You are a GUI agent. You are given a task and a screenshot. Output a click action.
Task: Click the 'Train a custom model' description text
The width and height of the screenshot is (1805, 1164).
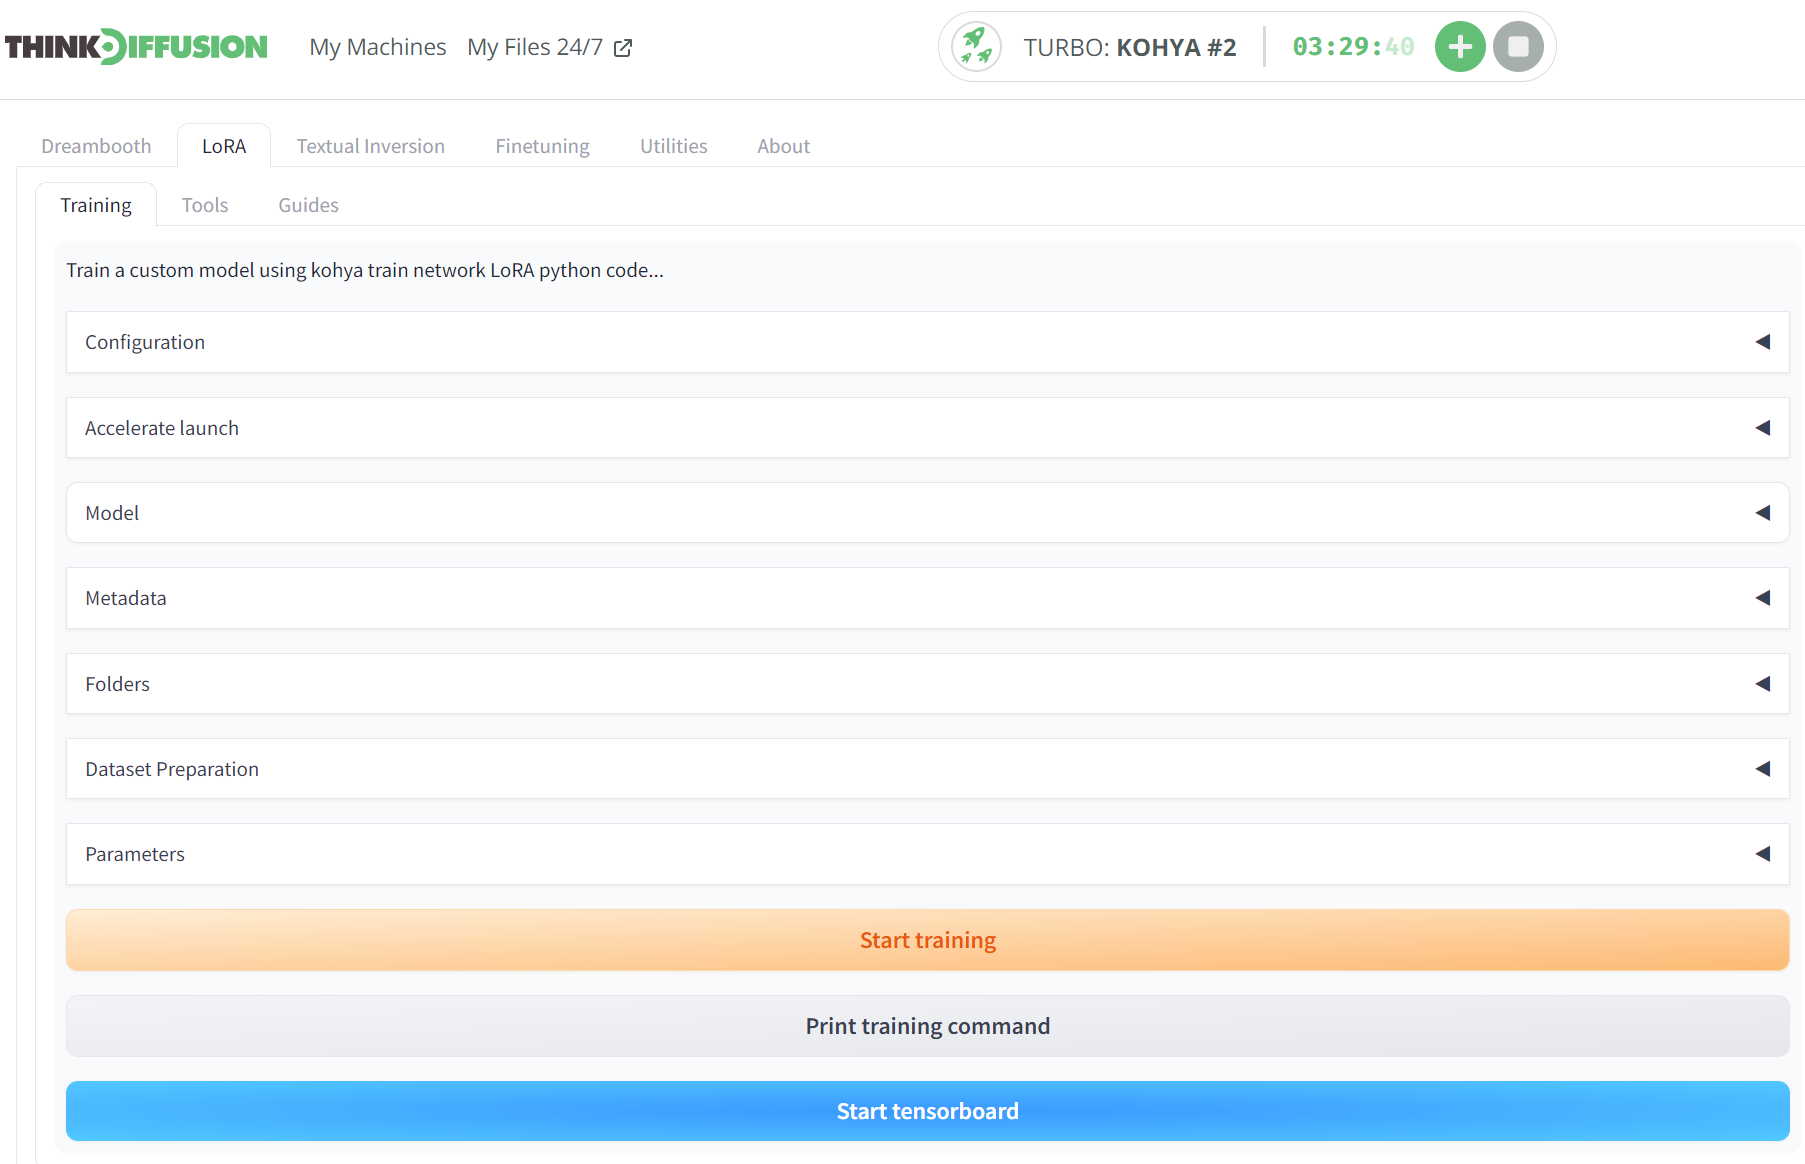coord(365,270)
